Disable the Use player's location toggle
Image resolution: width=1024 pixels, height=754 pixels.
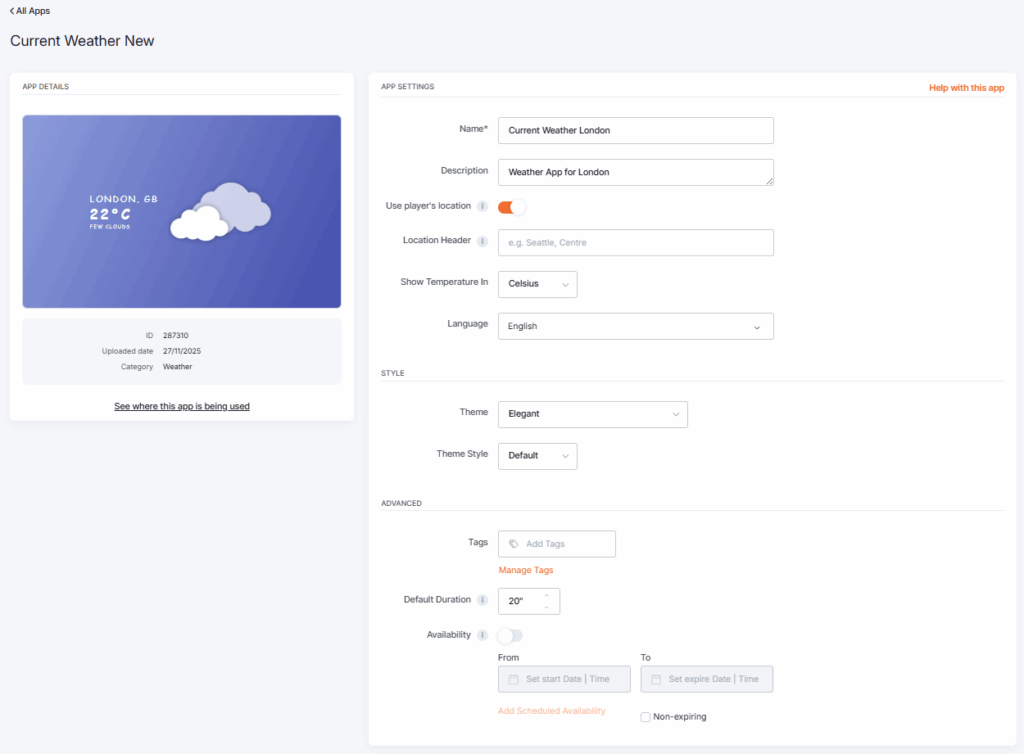510,207
